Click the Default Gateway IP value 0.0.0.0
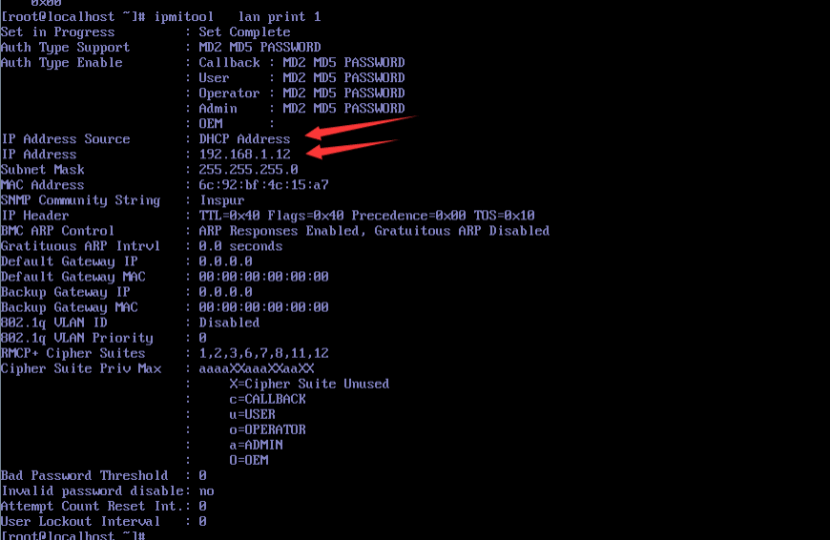This screenshot has width=830, height=542. point(225,261)
